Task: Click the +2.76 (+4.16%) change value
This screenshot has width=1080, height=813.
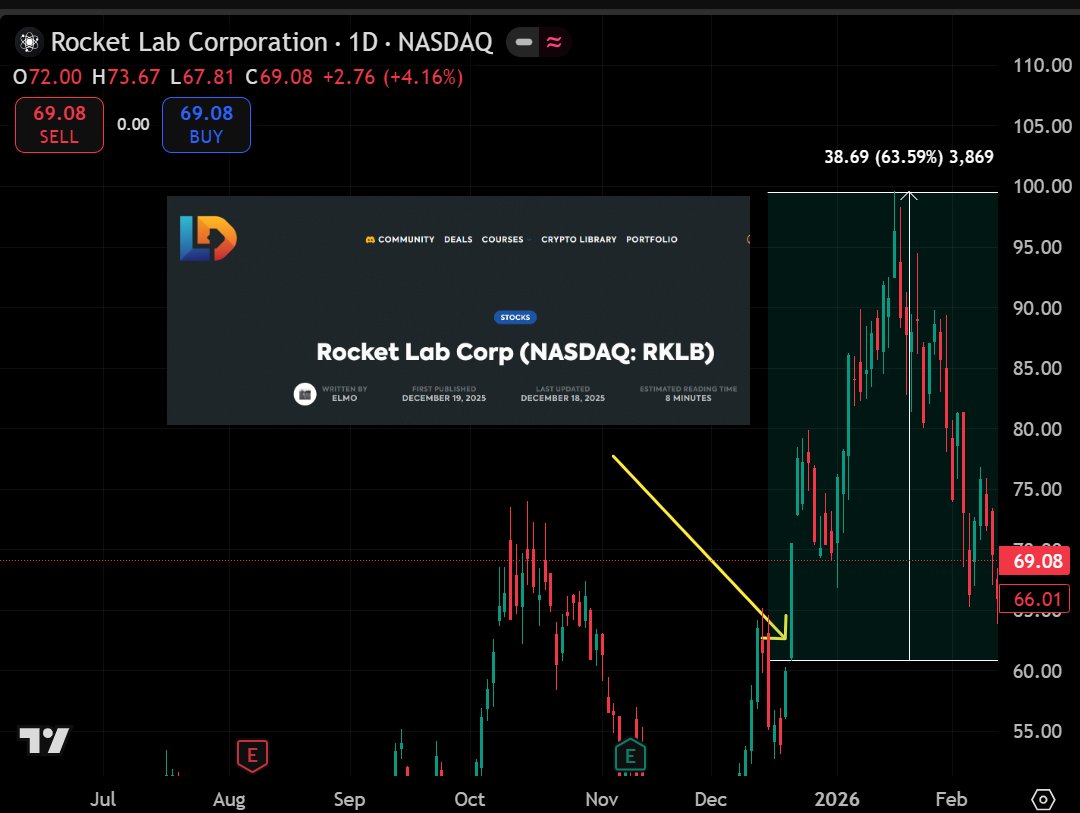Action: 393,77
